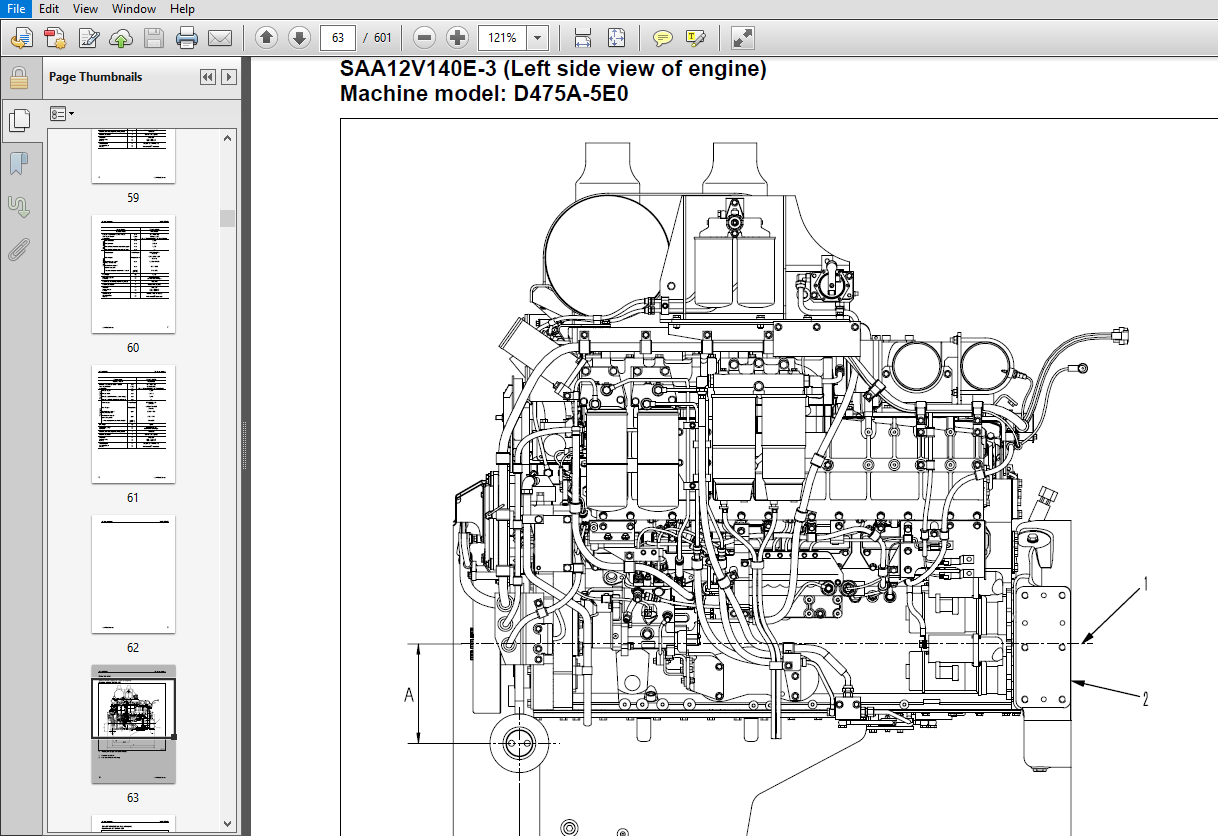
Task: Zoom out with the minus button
Action: pyautogui.click(x=424, y=38)
